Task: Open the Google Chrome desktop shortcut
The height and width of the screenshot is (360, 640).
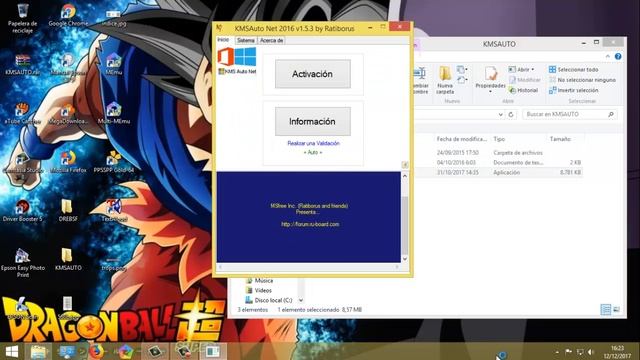Action: coord(68,16)
